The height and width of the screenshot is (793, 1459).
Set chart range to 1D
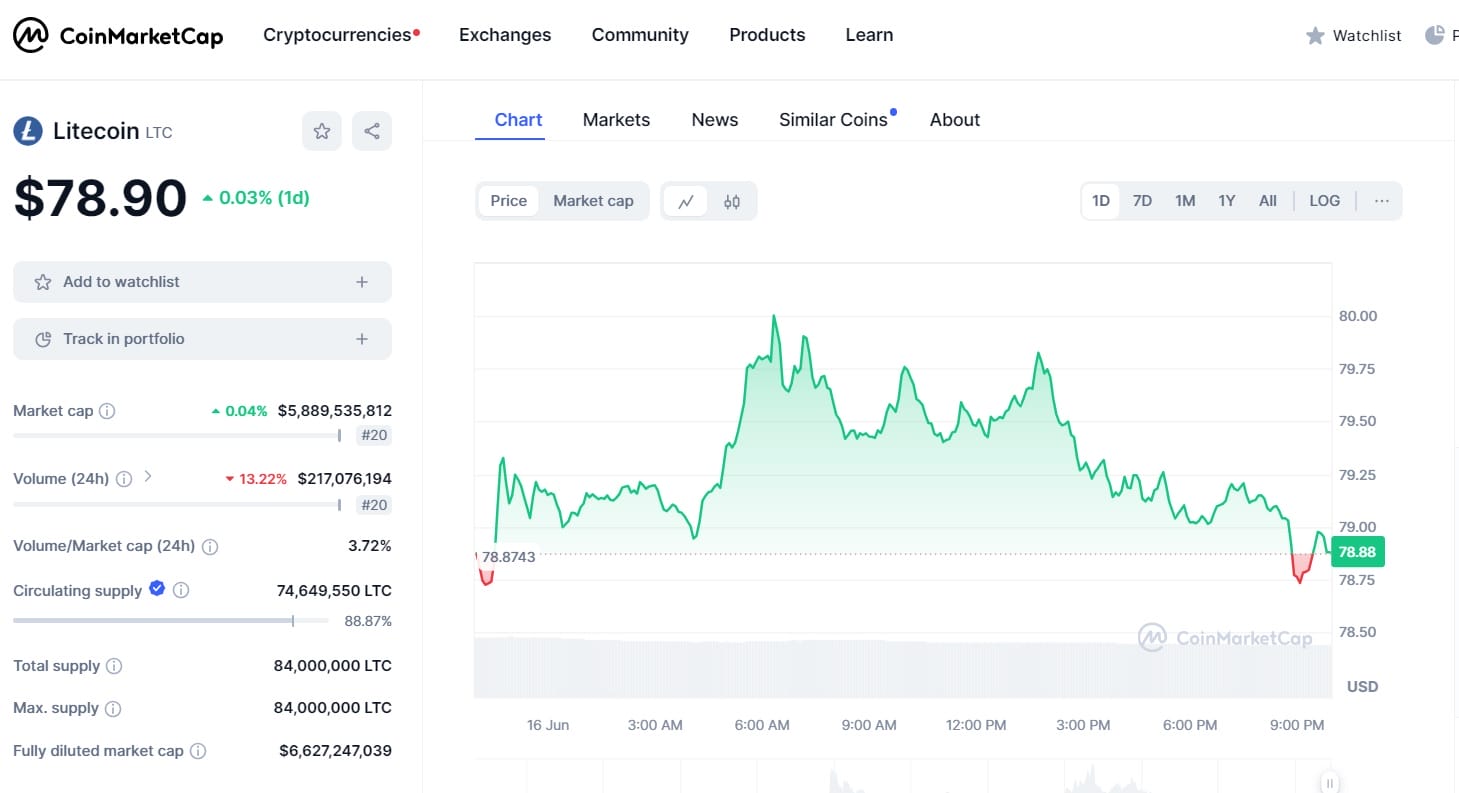click(1101, 201)
